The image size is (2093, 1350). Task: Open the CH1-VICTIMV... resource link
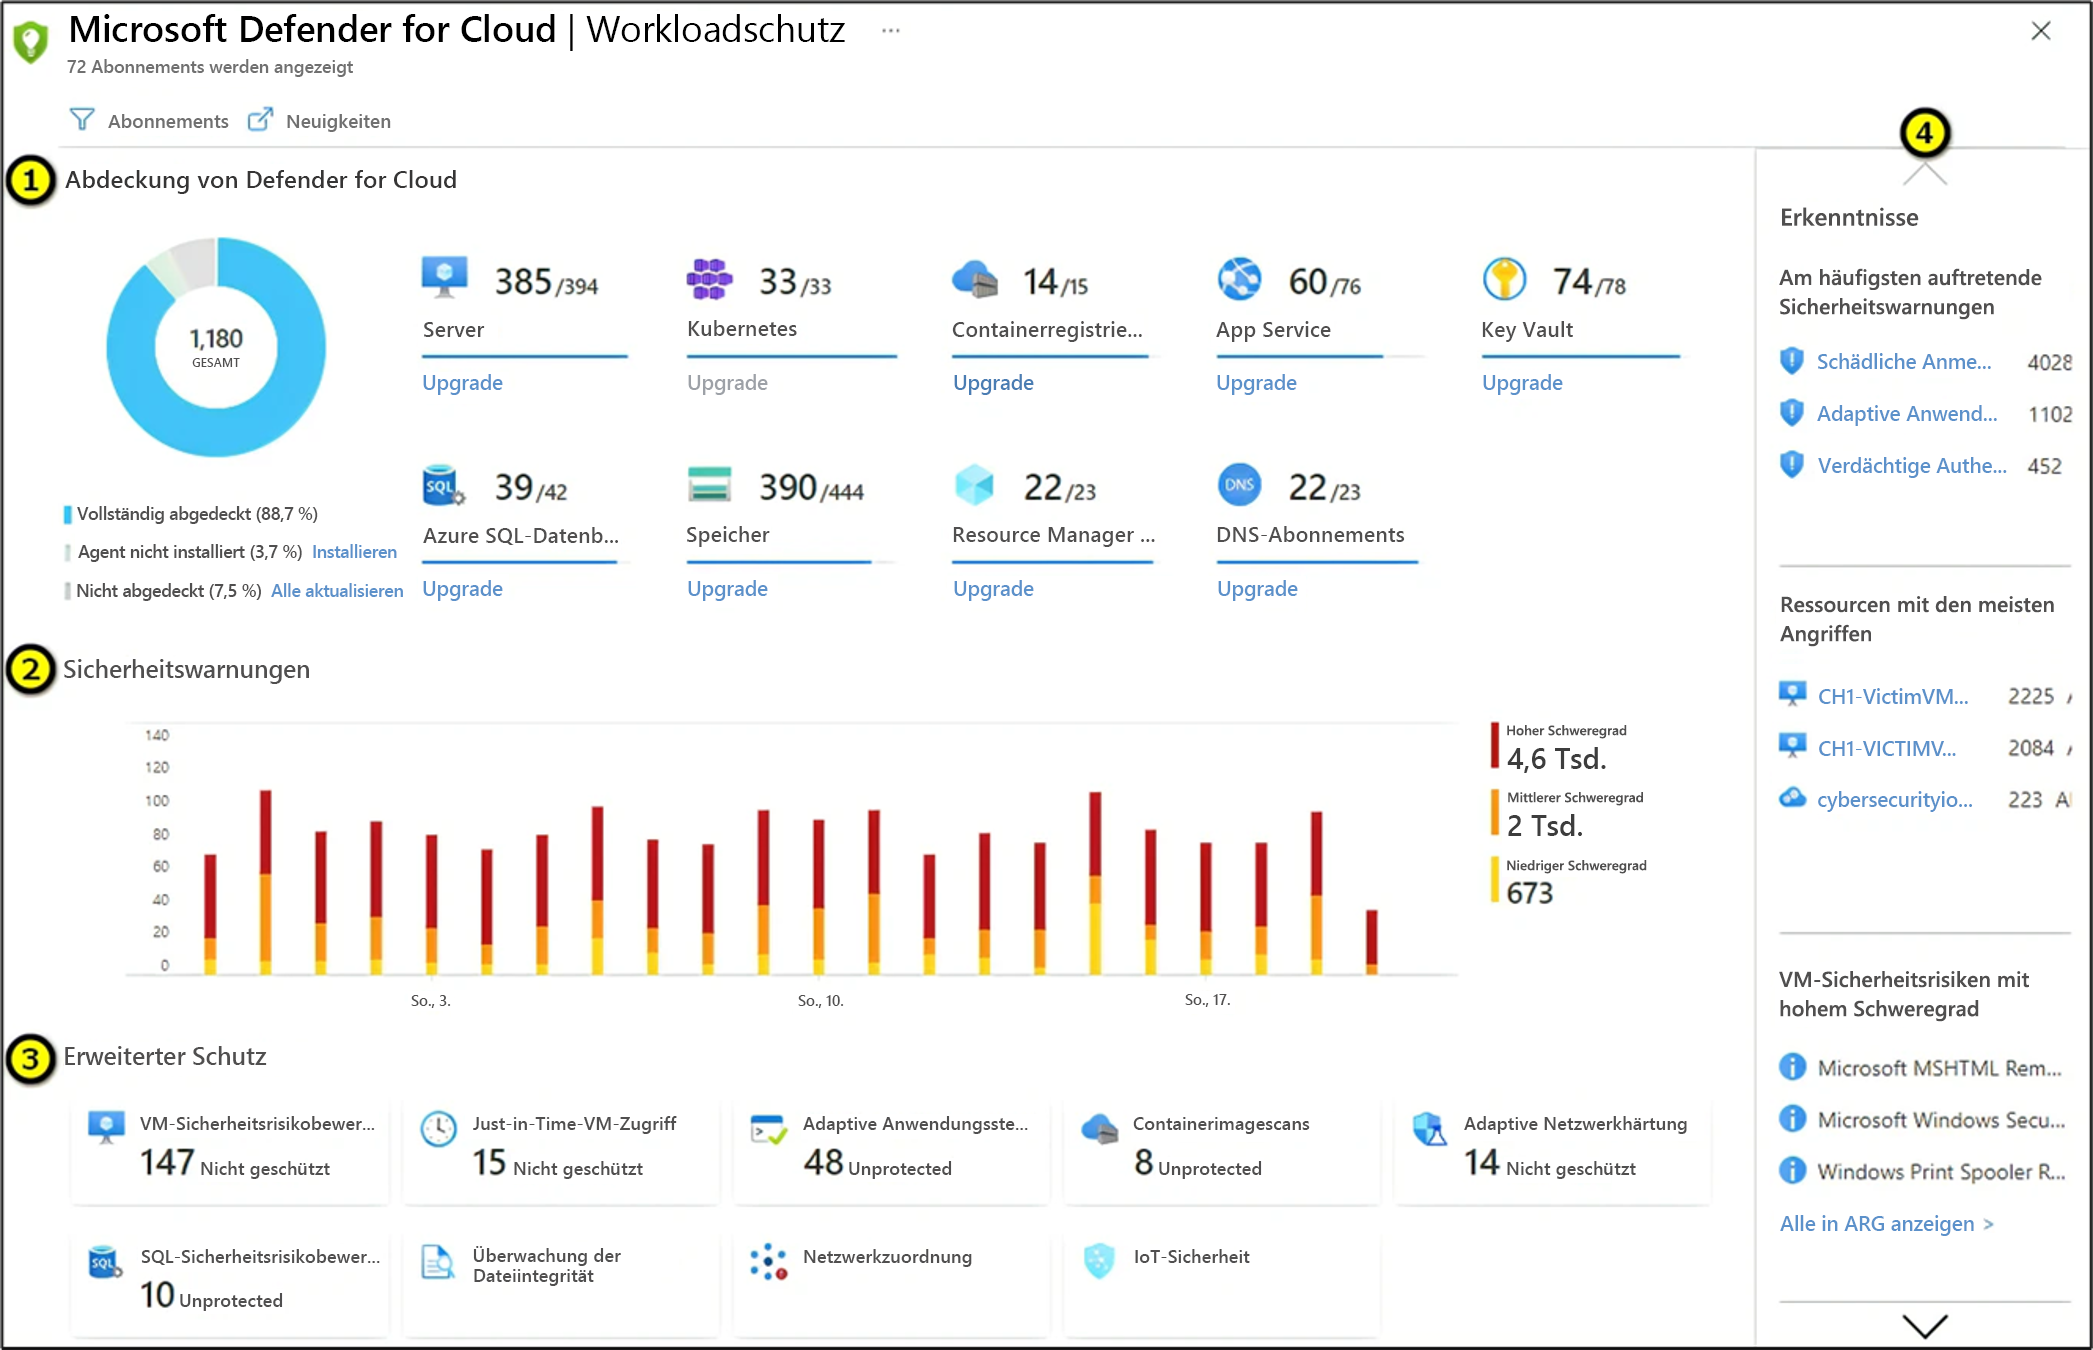point(1886,748)
